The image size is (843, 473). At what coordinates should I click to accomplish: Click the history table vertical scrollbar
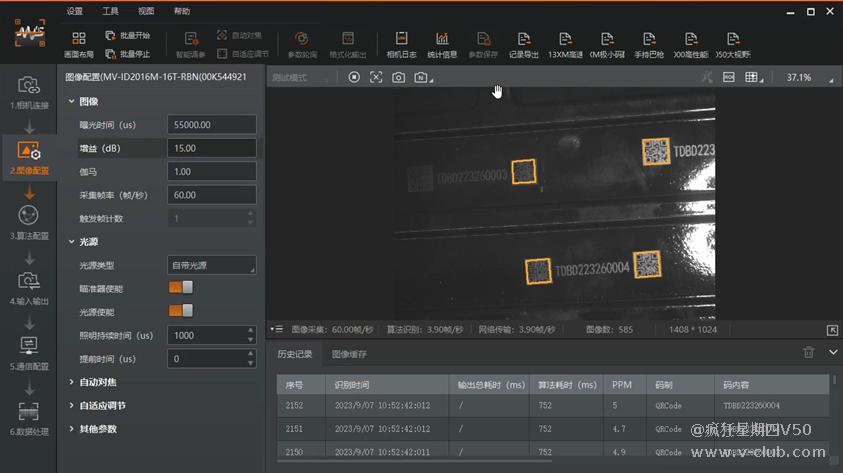pos(834,379)
